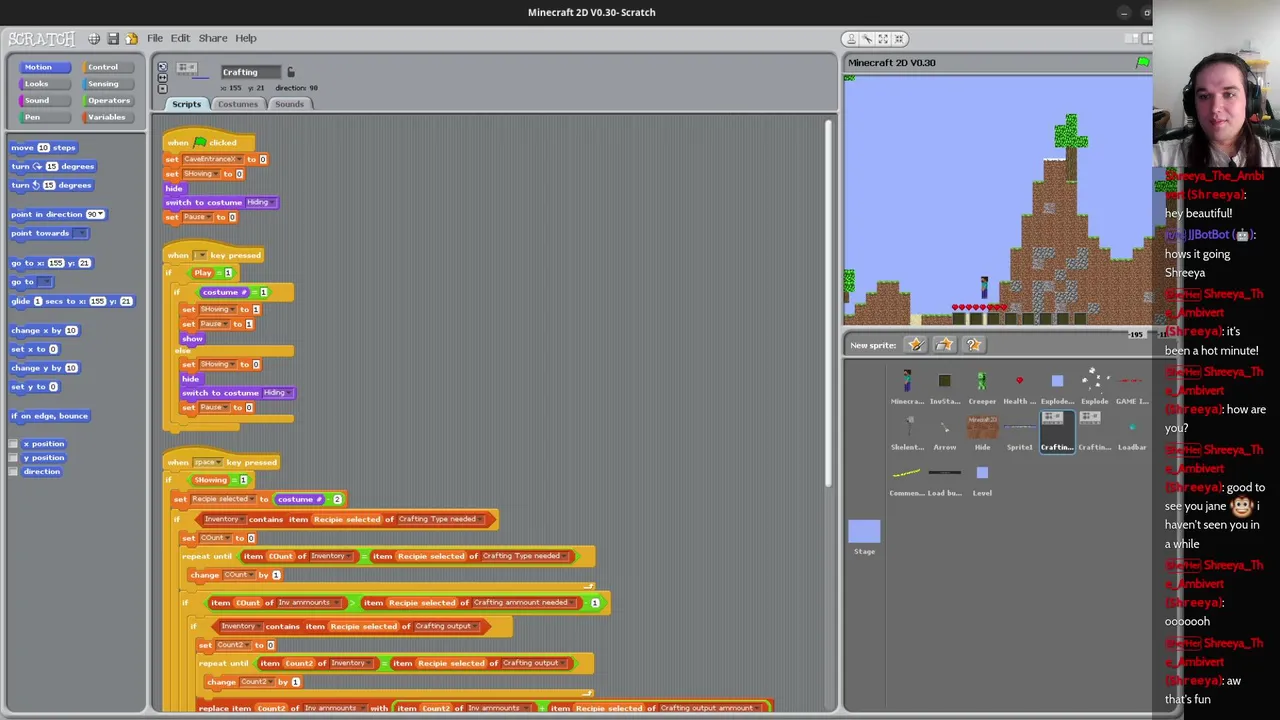
Task: Select the duplicate stamp tool
Action: 851,39
